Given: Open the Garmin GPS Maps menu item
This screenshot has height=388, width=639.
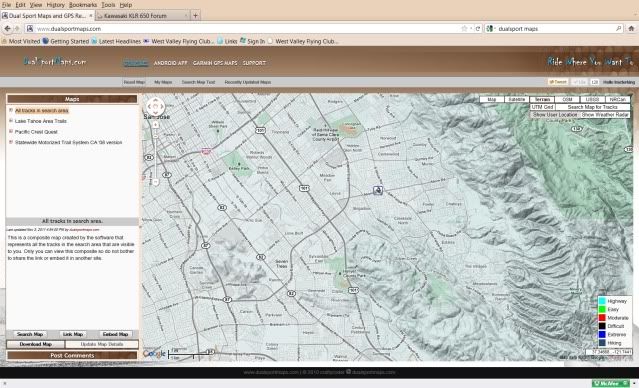Looking at the screenshot, I should pyautogui.click(x=215, y=63).
